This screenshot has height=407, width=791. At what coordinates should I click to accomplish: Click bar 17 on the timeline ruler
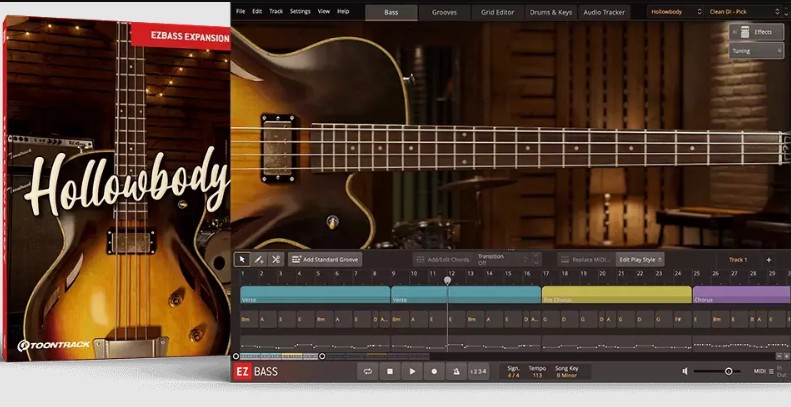click(546, 273)
